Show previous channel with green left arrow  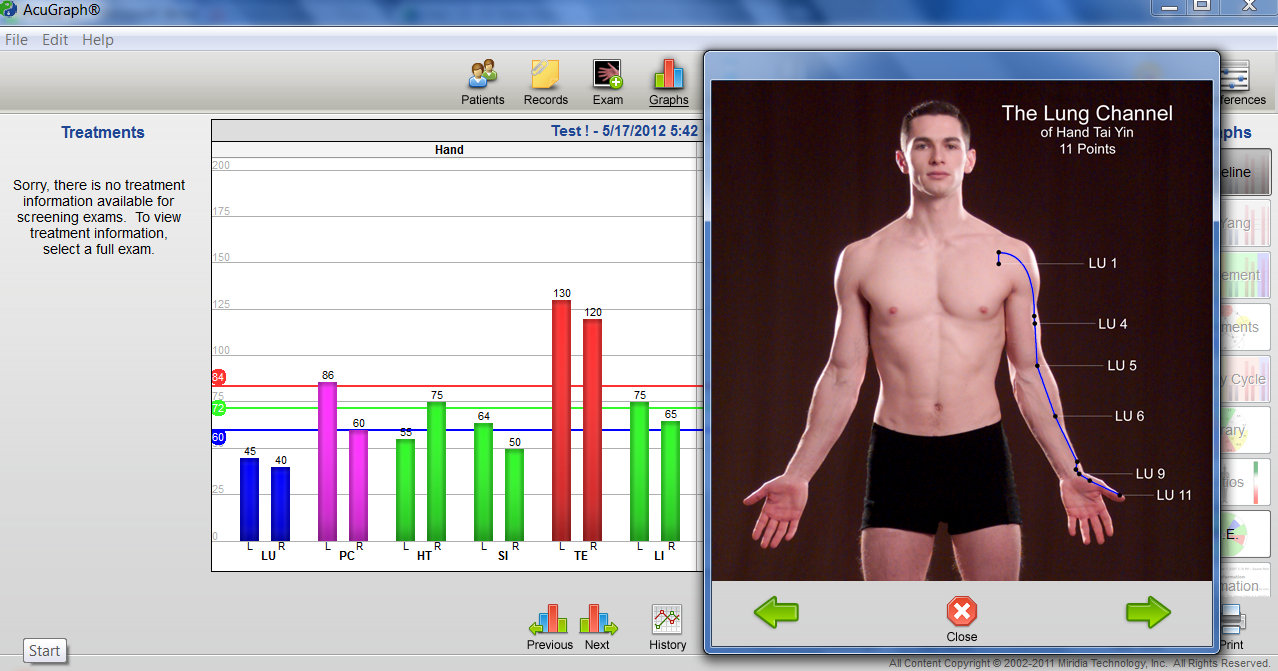coord(776,612)
